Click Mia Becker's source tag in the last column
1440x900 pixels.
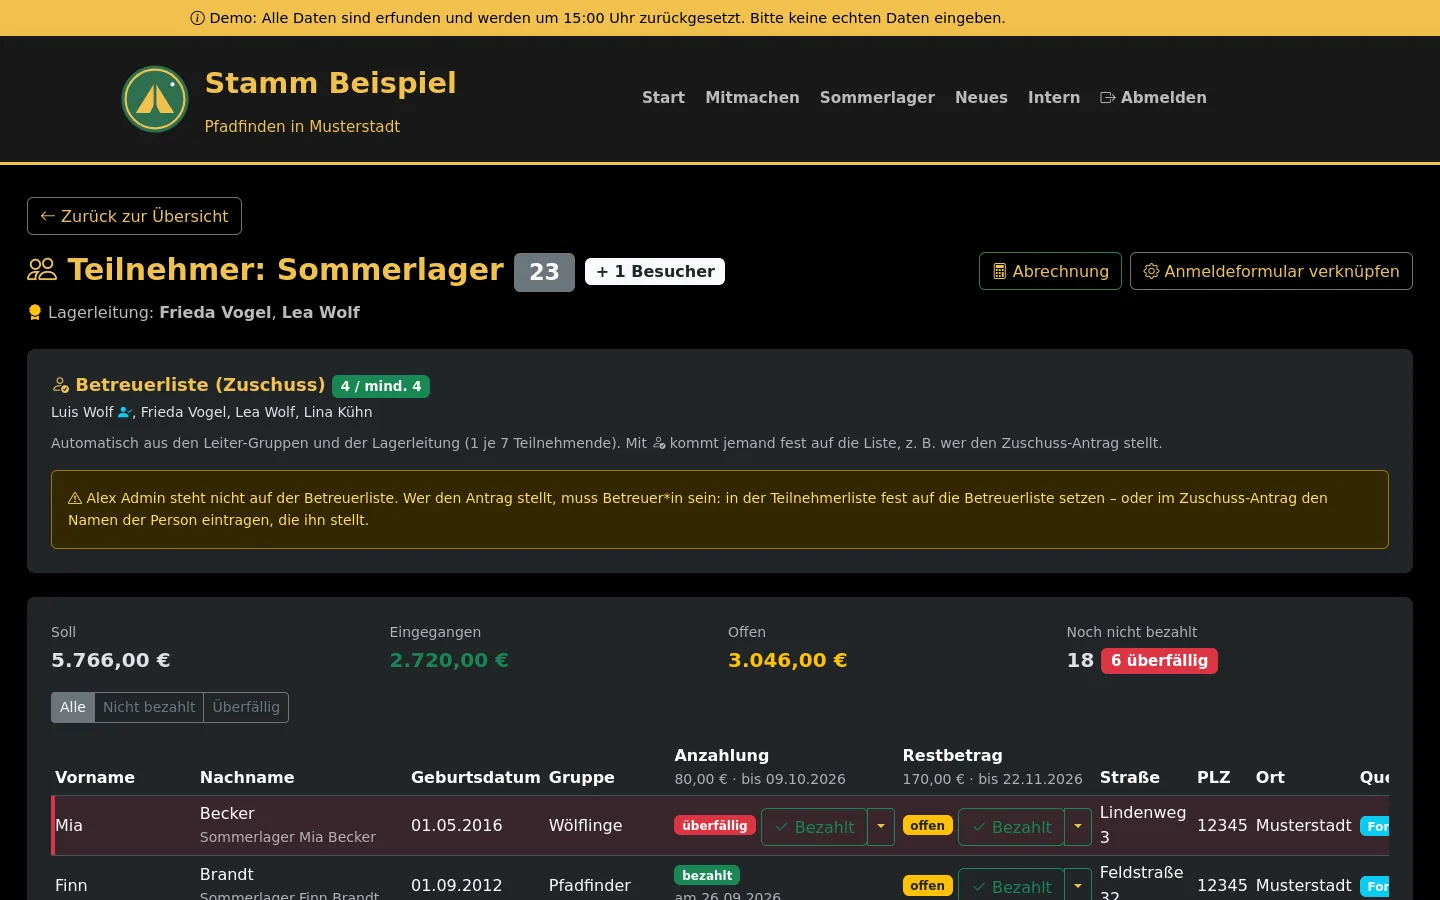coord(1375,827)
